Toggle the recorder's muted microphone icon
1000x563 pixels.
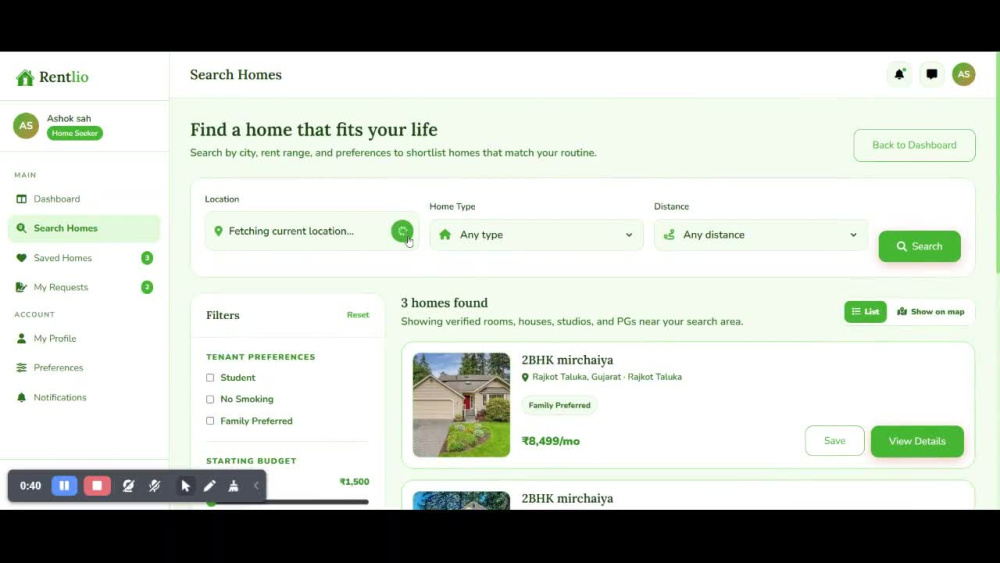155,486
